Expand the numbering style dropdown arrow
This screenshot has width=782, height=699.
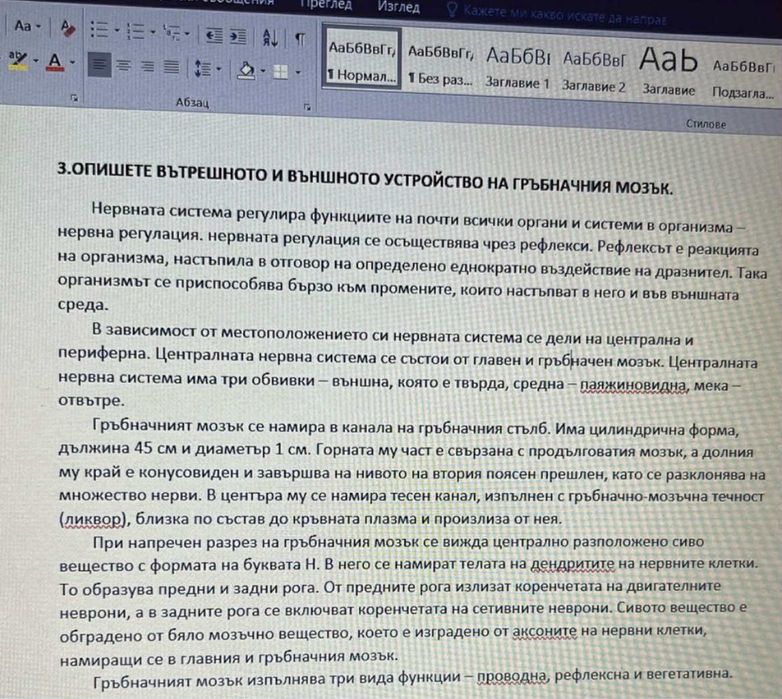pos(153,32)
